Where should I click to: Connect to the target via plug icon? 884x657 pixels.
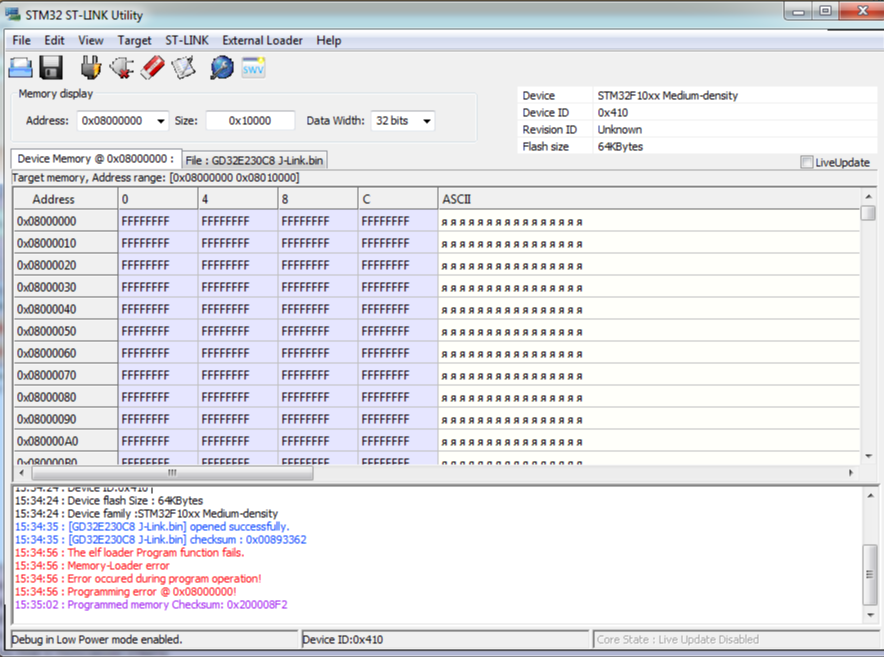(x=91, y=68)
